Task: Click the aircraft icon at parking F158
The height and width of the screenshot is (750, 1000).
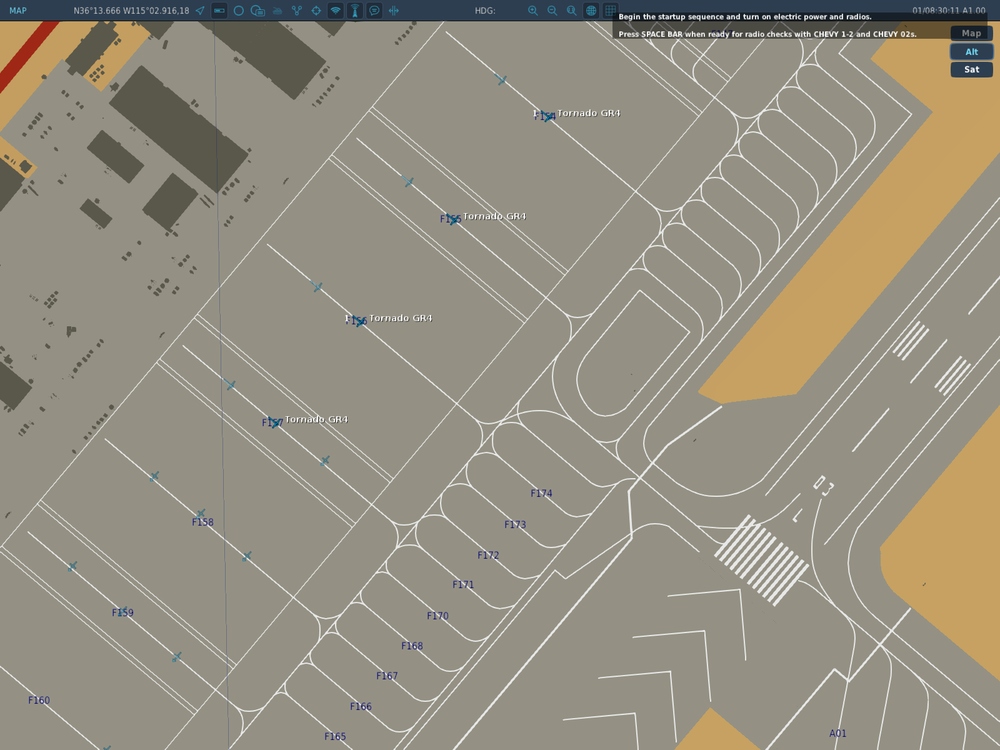Action: pyautogui.click(x=202, y=513)
